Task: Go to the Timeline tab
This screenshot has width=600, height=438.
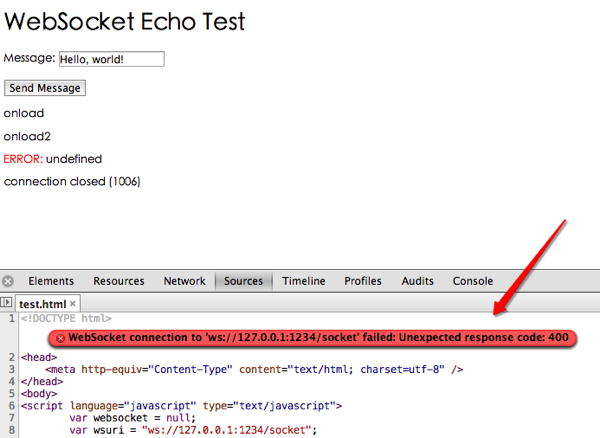Action: 304,281
